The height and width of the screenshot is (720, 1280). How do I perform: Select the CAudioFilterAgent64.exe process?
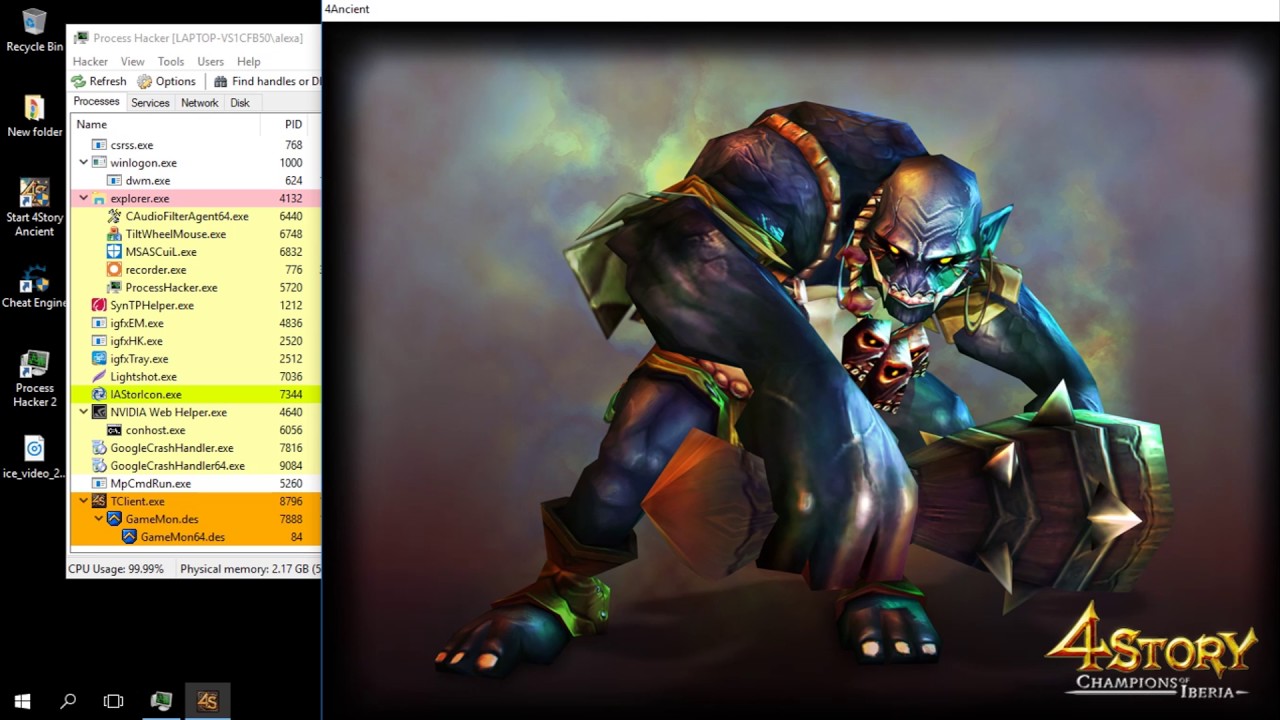click(x=196, y=216)
